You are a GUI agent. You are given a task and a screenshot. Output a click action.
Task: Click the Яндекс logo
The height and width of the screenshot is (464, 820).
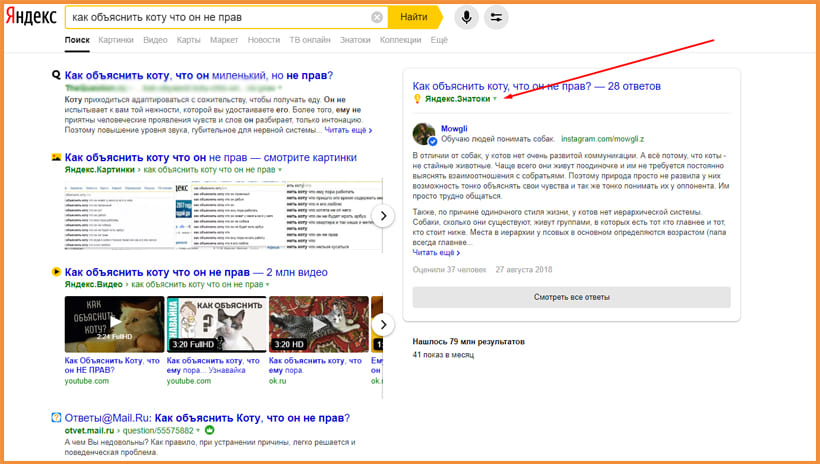point(31,16)
